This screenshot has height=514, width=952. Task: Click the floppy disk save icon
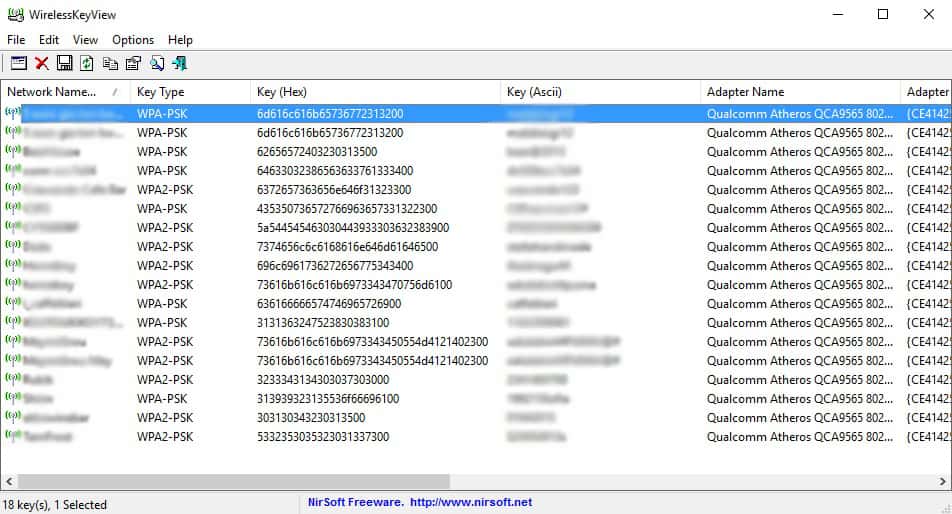64,63
